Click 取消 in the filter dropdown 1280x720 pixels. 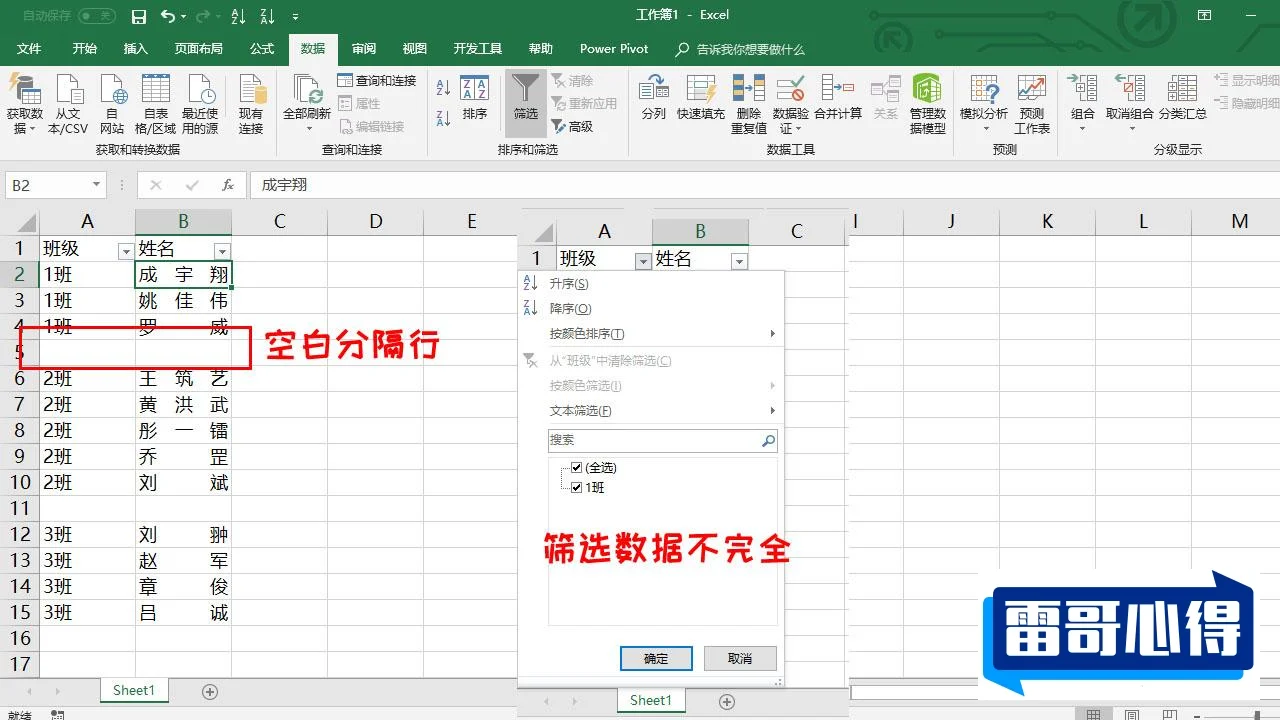740,658
